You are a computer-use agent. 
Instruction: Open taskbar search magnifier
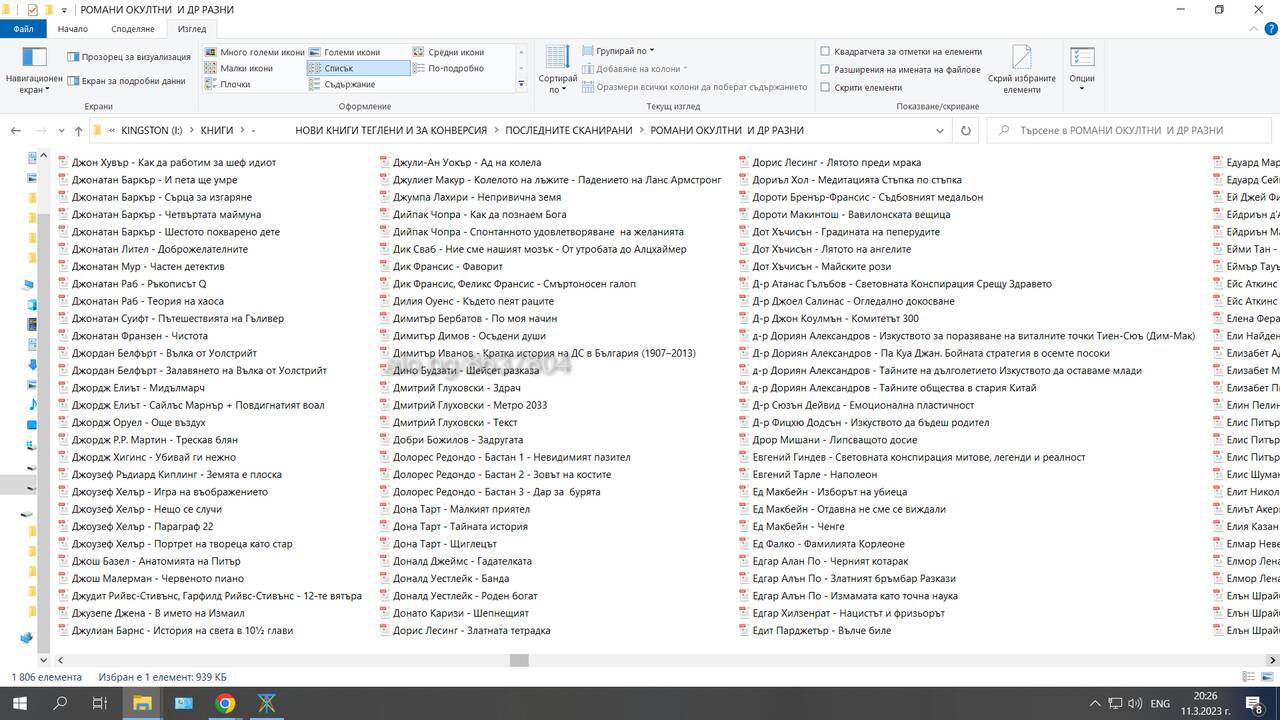(60, 703)
